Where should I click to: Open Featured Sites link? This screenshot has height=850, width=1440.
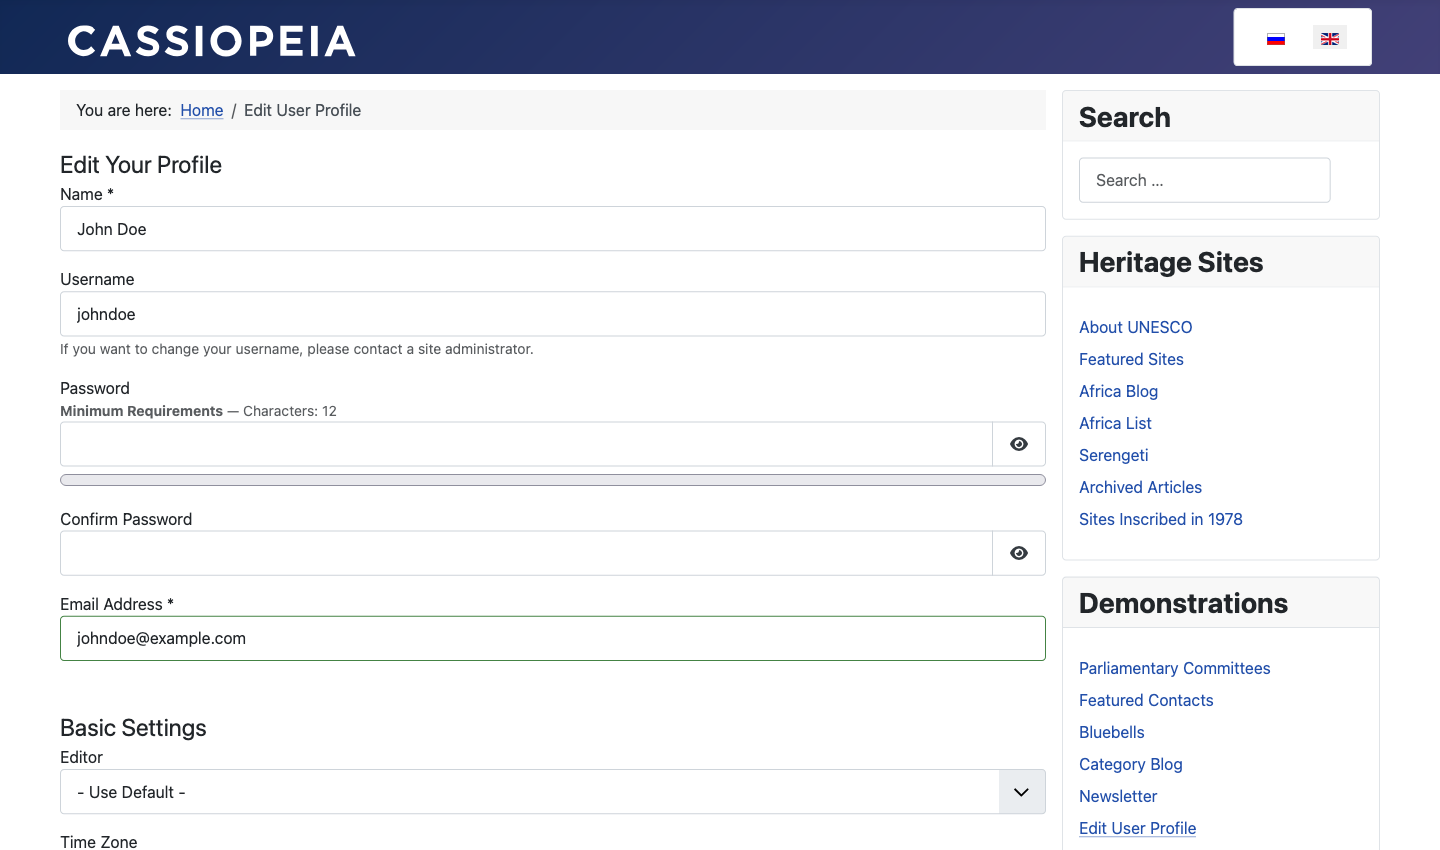tap(1131, 359)
